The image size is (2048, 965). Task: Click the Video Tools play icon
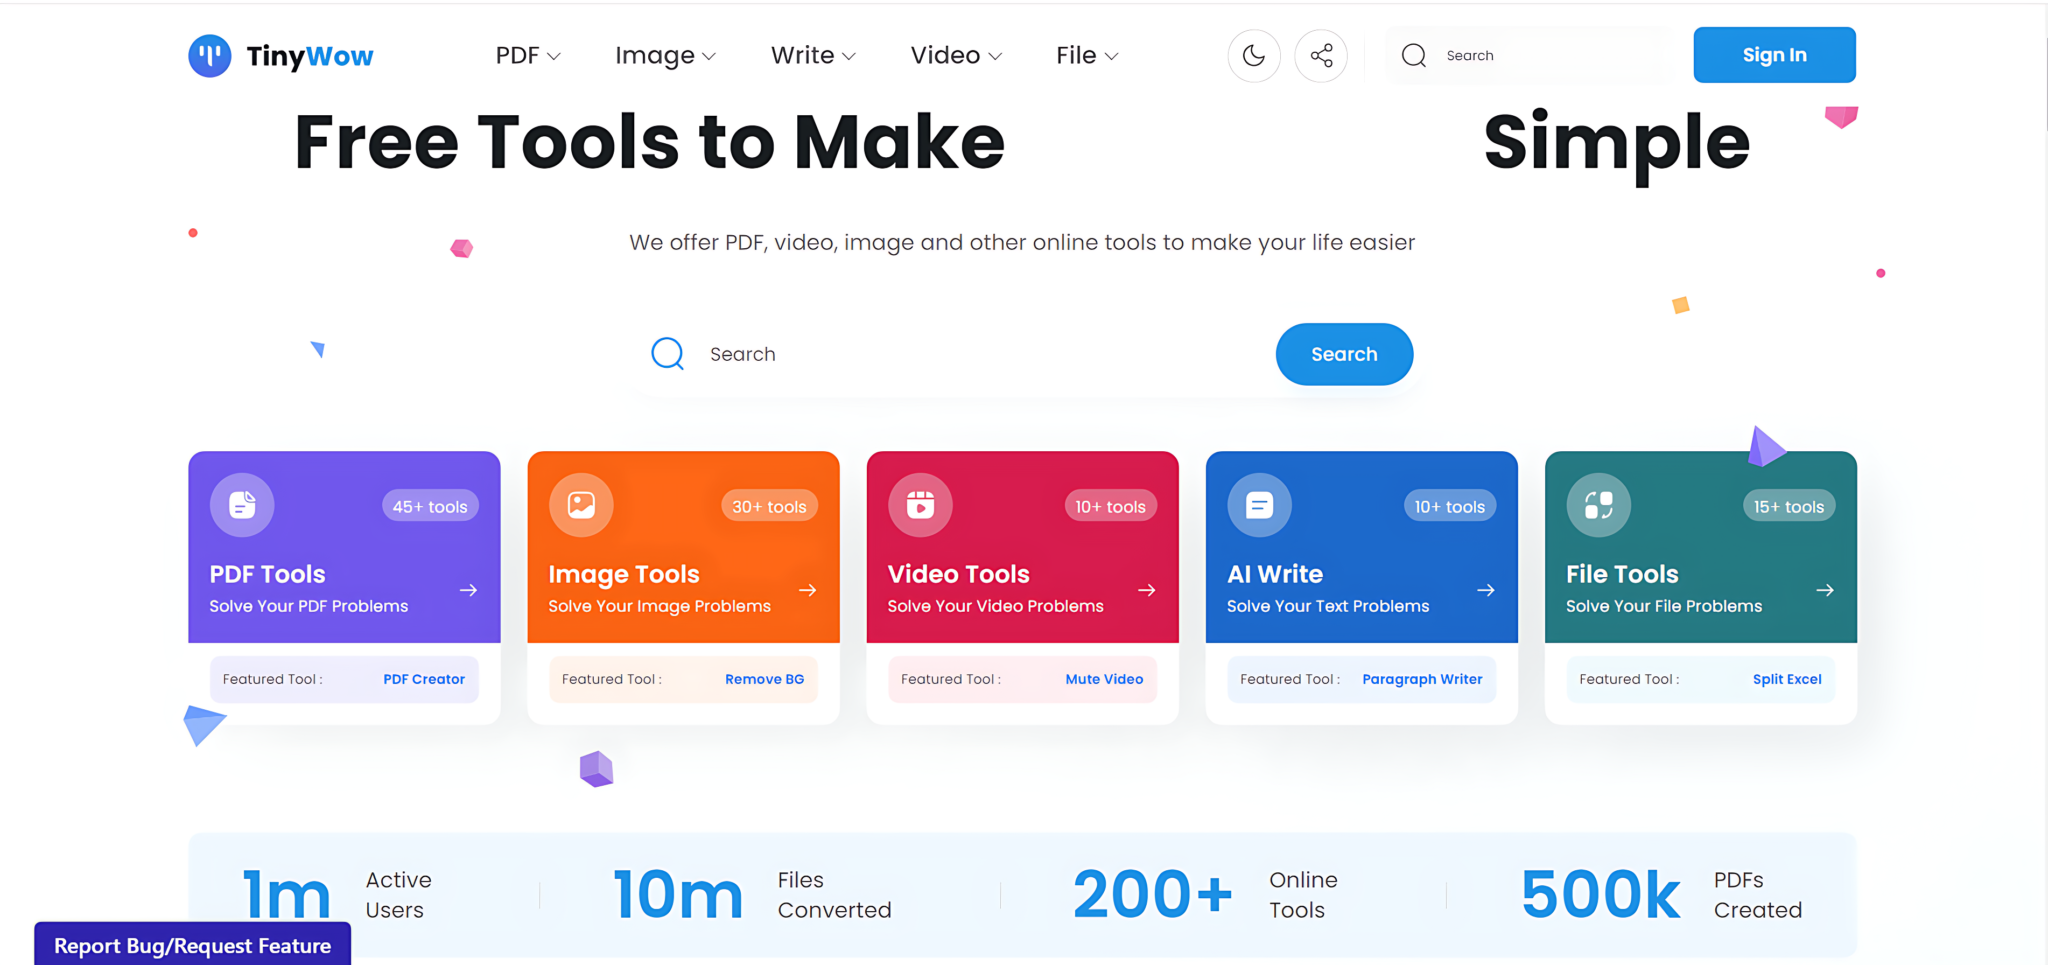pyautogui.click(x=920, y=505)
